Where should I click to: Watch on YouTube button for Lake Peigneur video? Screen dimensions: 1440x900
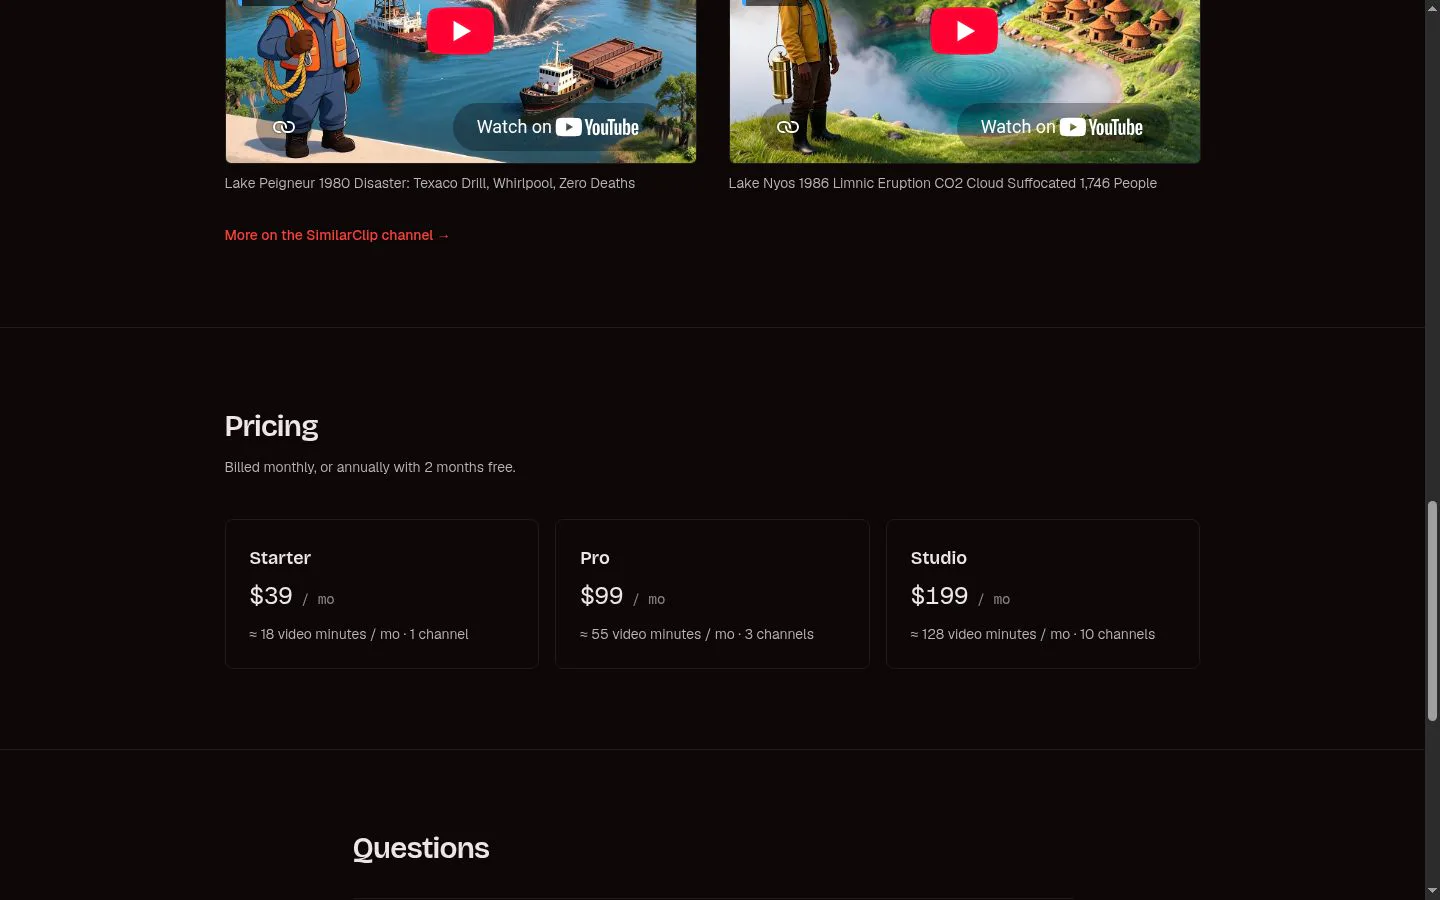click(x=558, y=127)
